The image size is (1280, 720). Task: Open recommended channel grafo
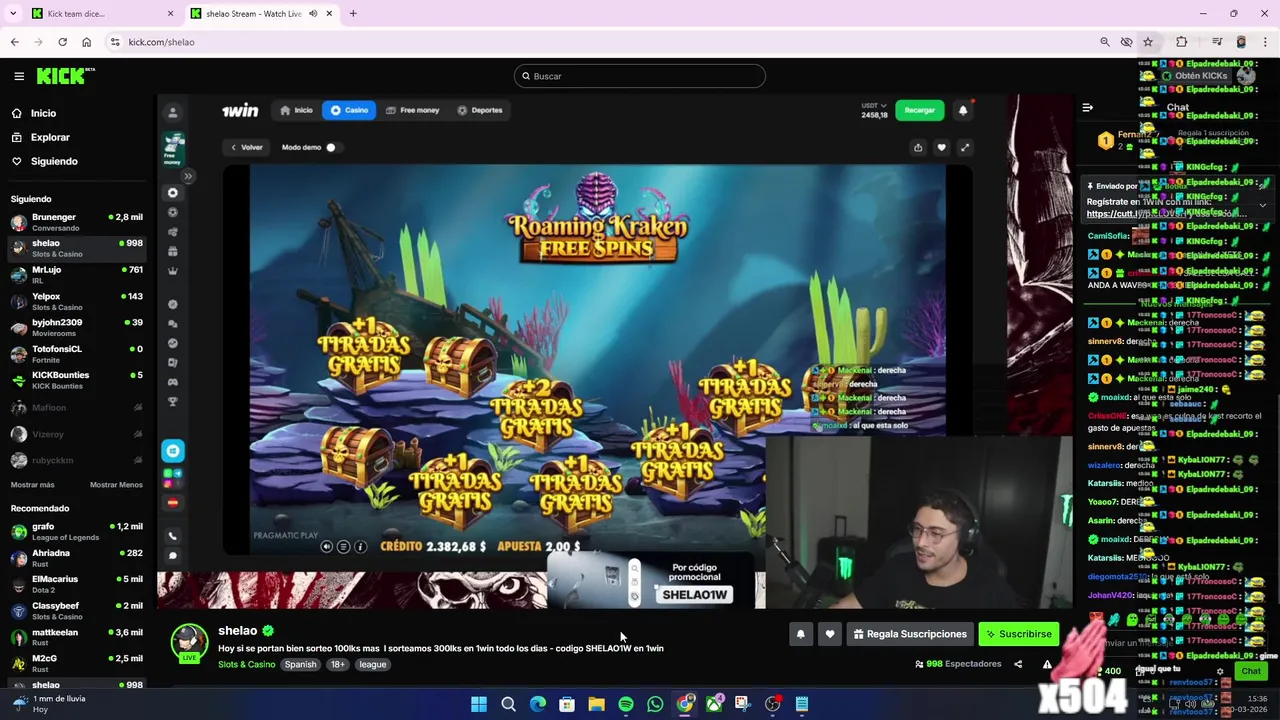point(77,531)
